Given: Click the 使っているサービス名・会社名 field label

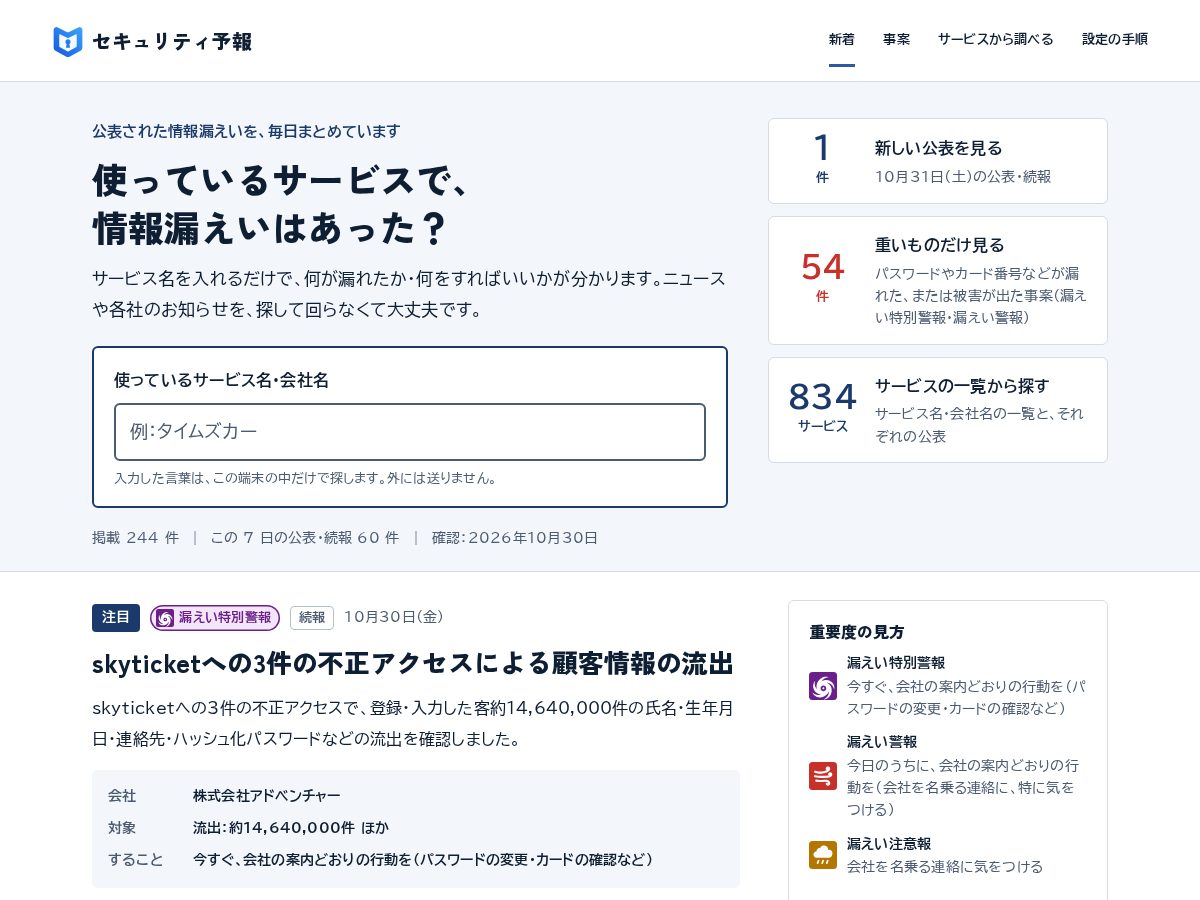Looking at the screenshot, I should [221, 380].
